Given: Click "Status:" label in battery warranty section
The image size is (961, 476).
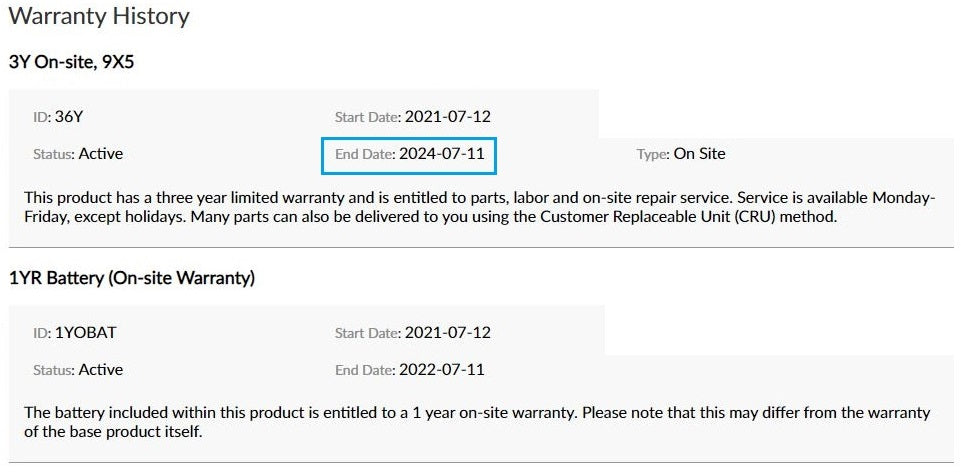Looking at the screenshot, I should point(53,370).
